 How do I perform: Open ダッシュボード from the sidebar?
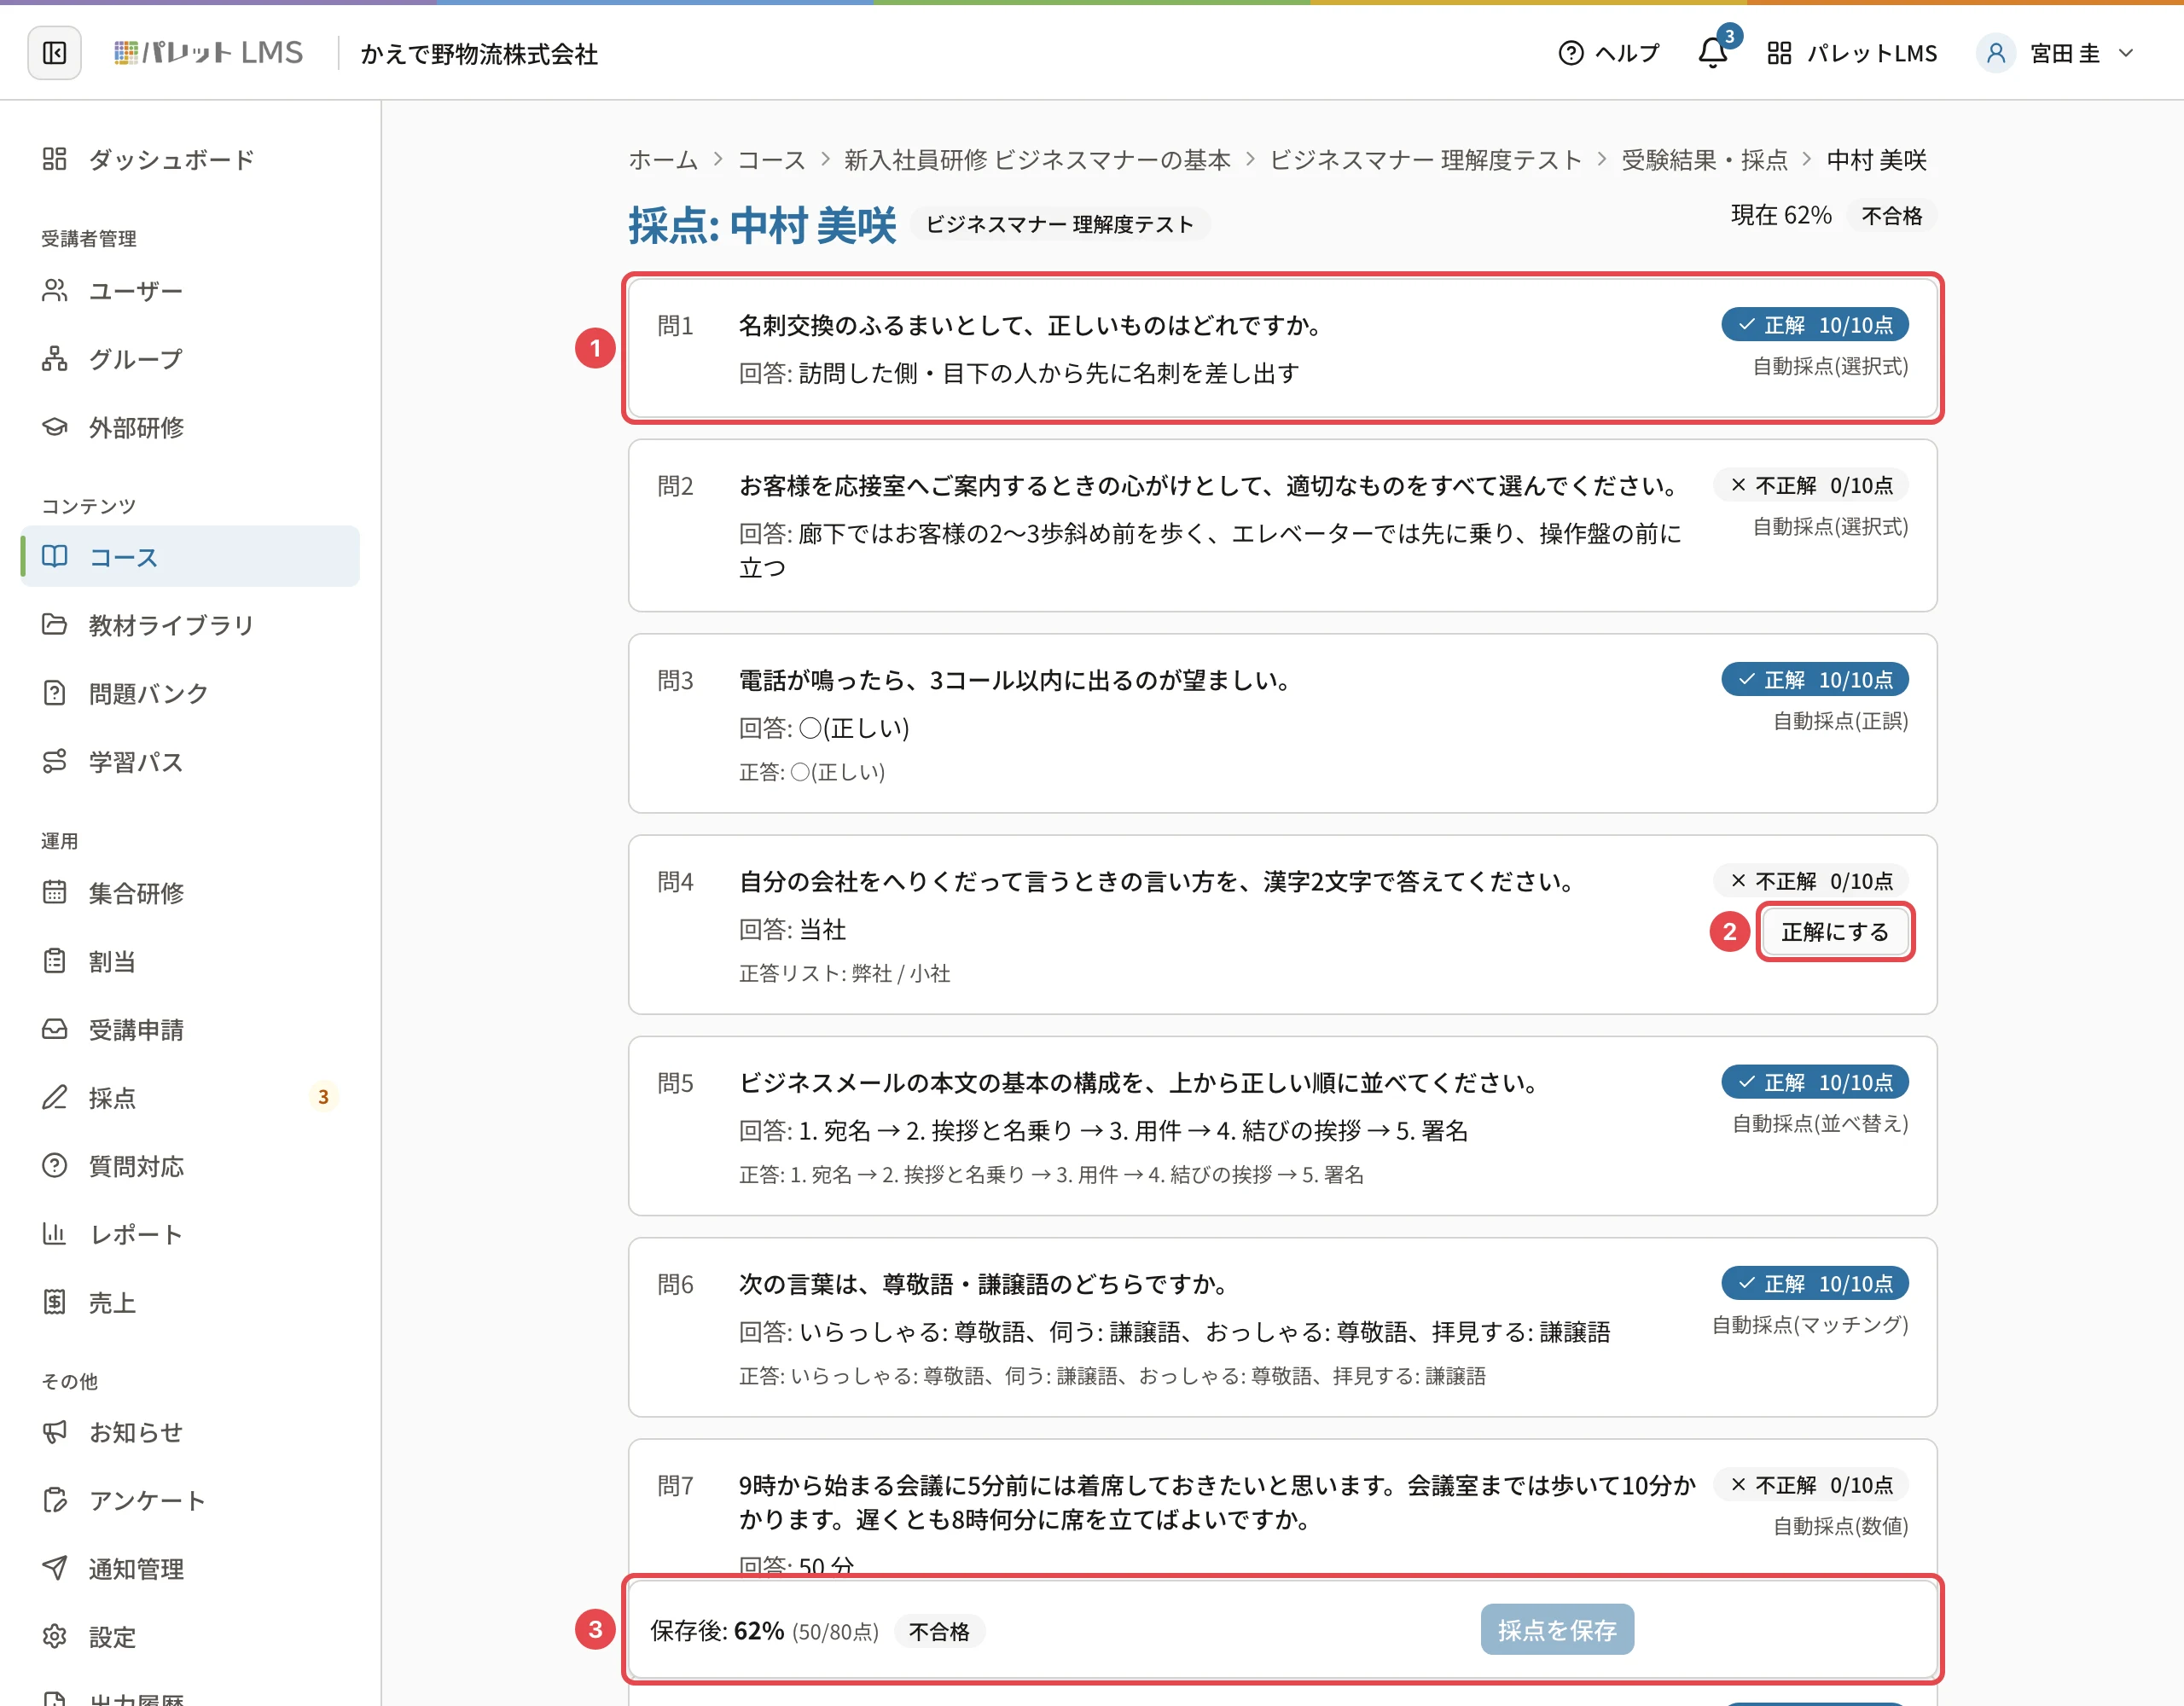190,159
